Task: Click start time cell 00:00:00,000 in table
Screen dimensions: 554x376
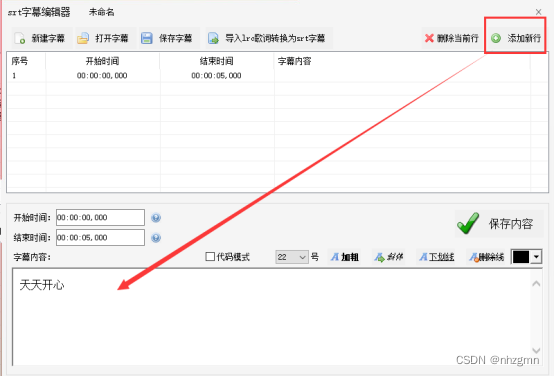Action: pyautogui.click(x=102, y=76)
